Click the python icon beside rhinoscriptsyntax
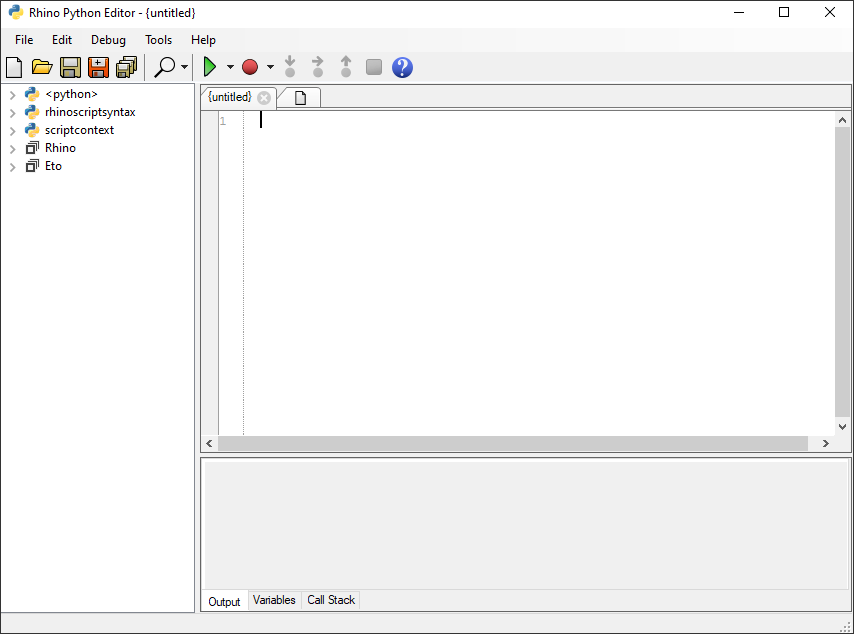Viewport: 854px width, 634px height. (x=32, y=112)
